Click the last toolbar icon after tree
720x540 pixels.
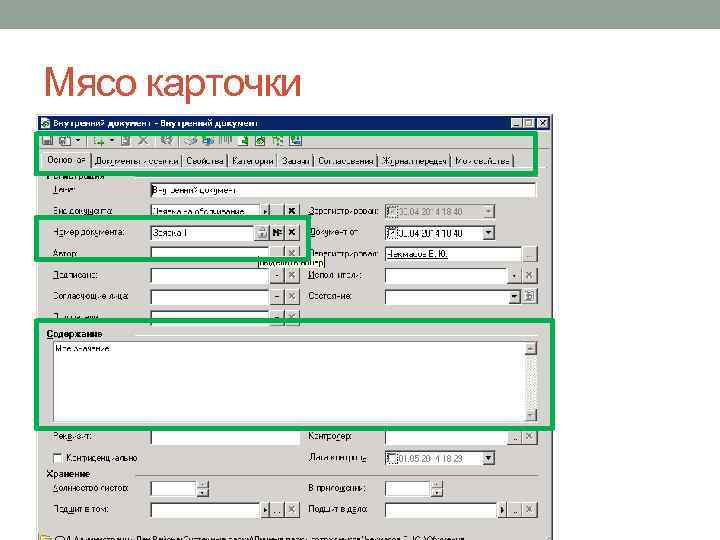pos(295,141)
